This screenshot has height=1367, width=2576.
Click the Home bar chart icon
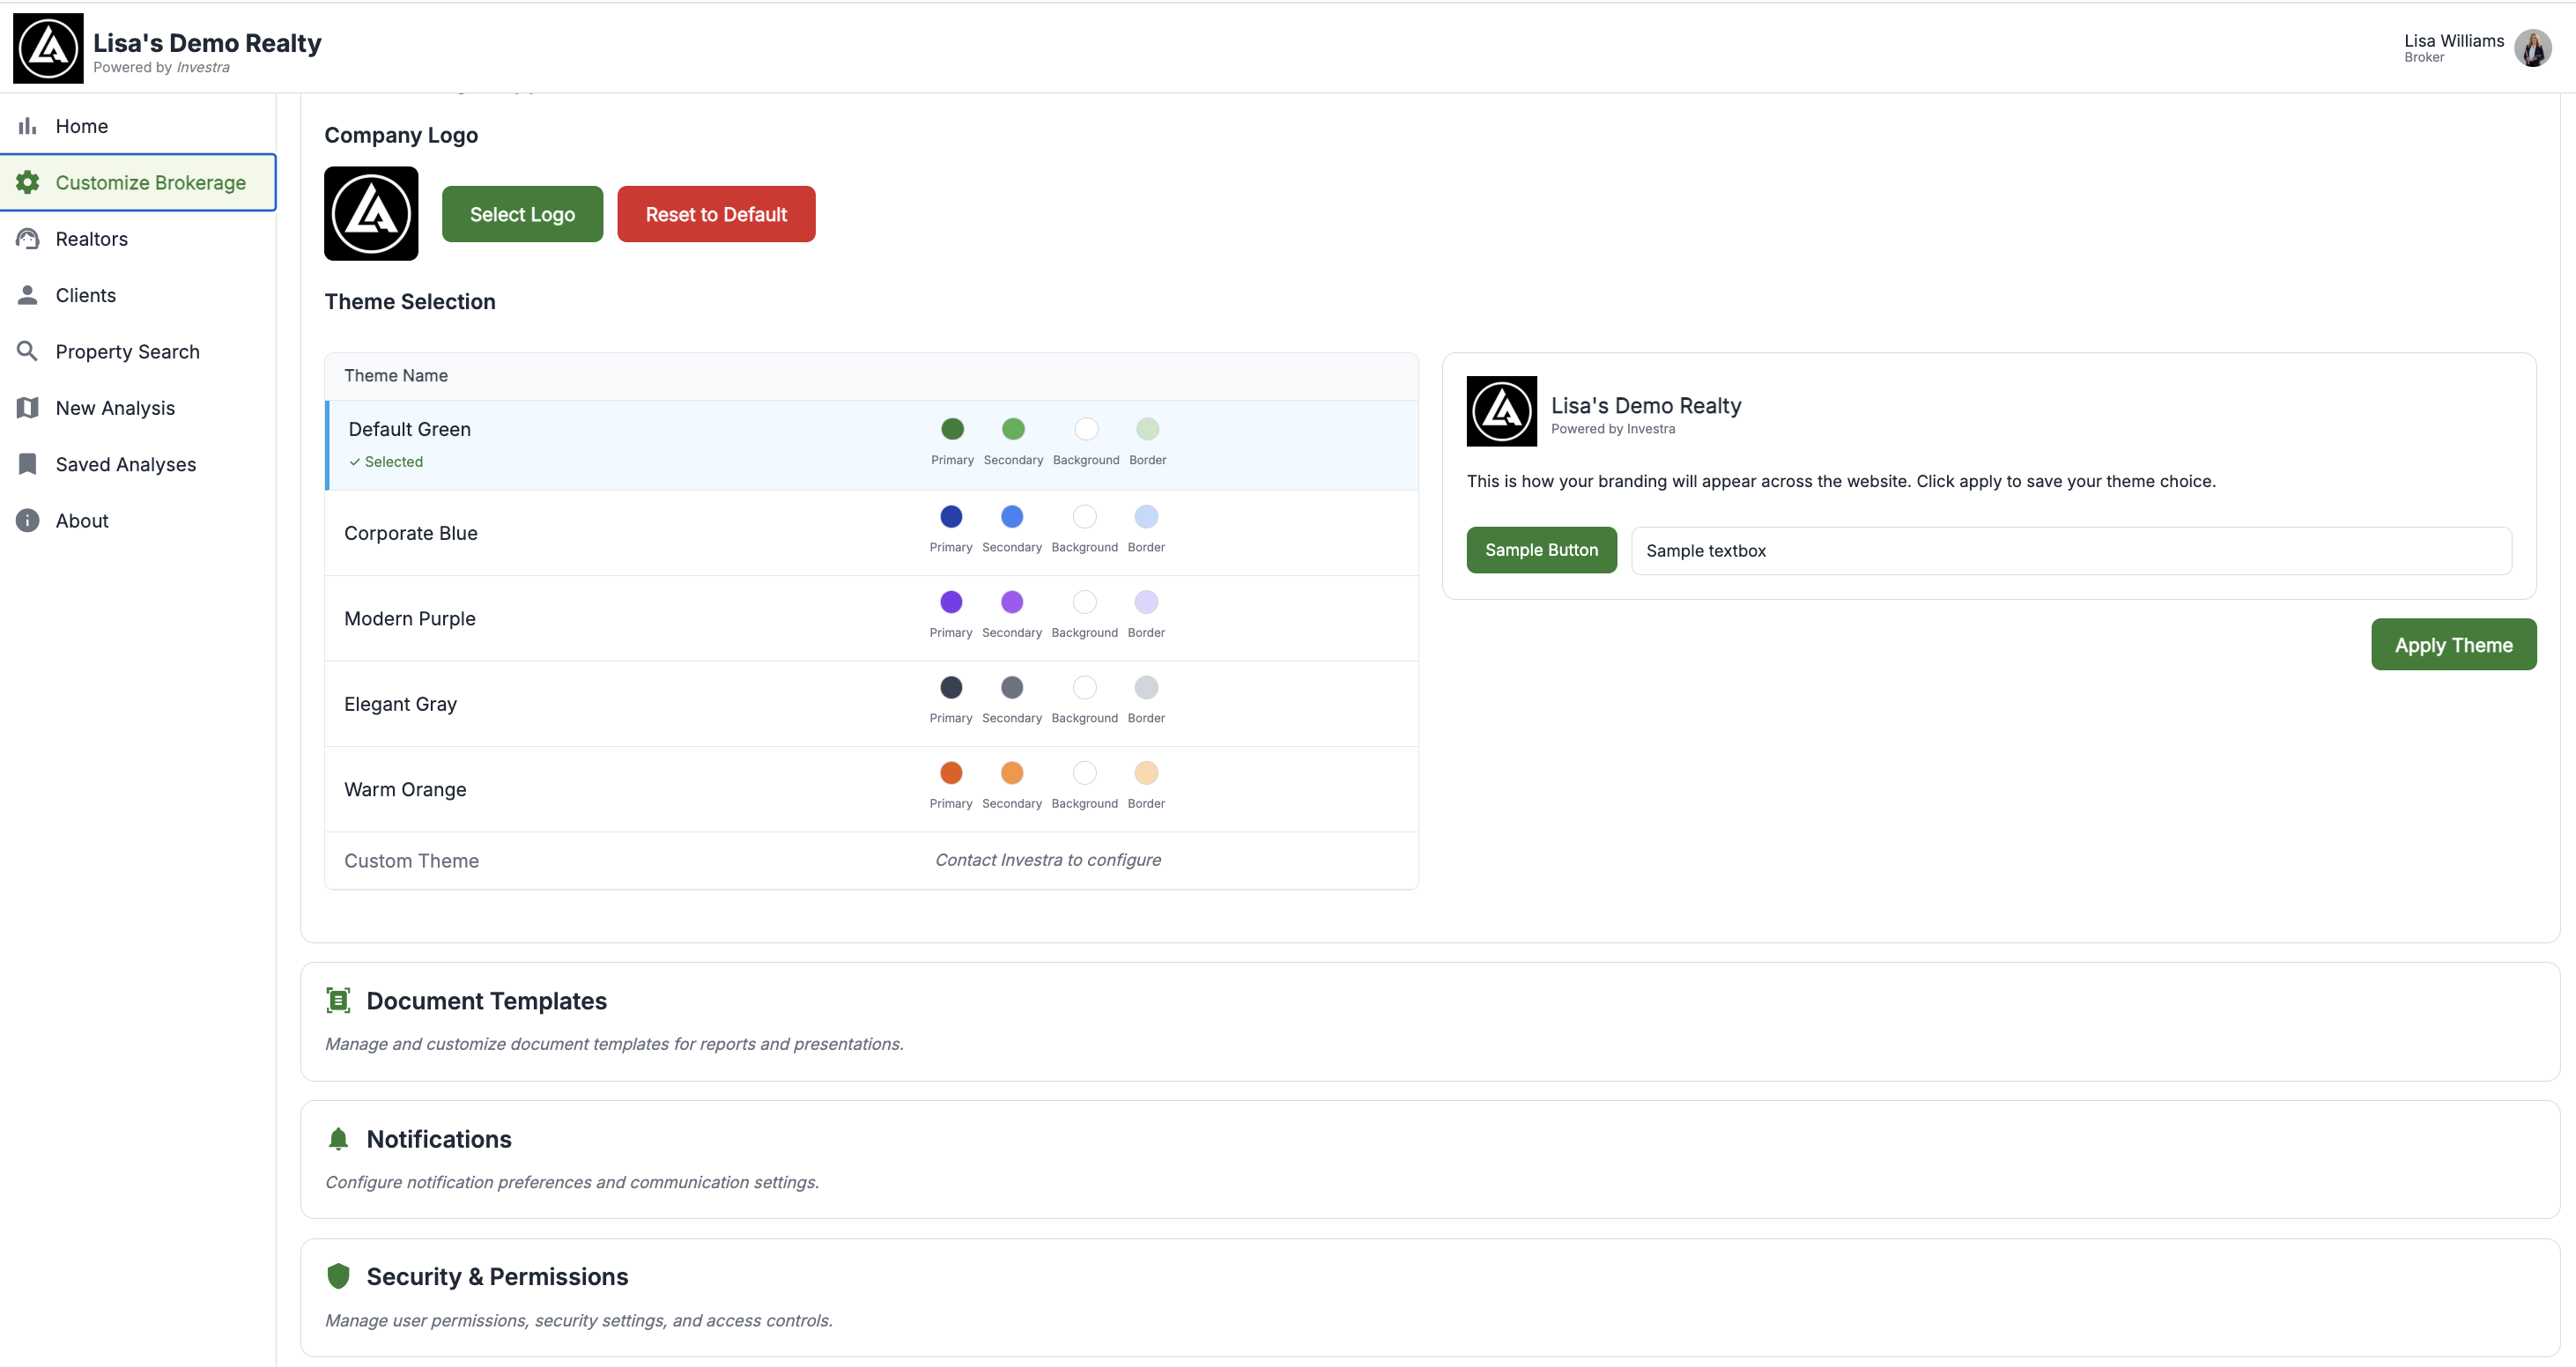(x=28, y=126)
